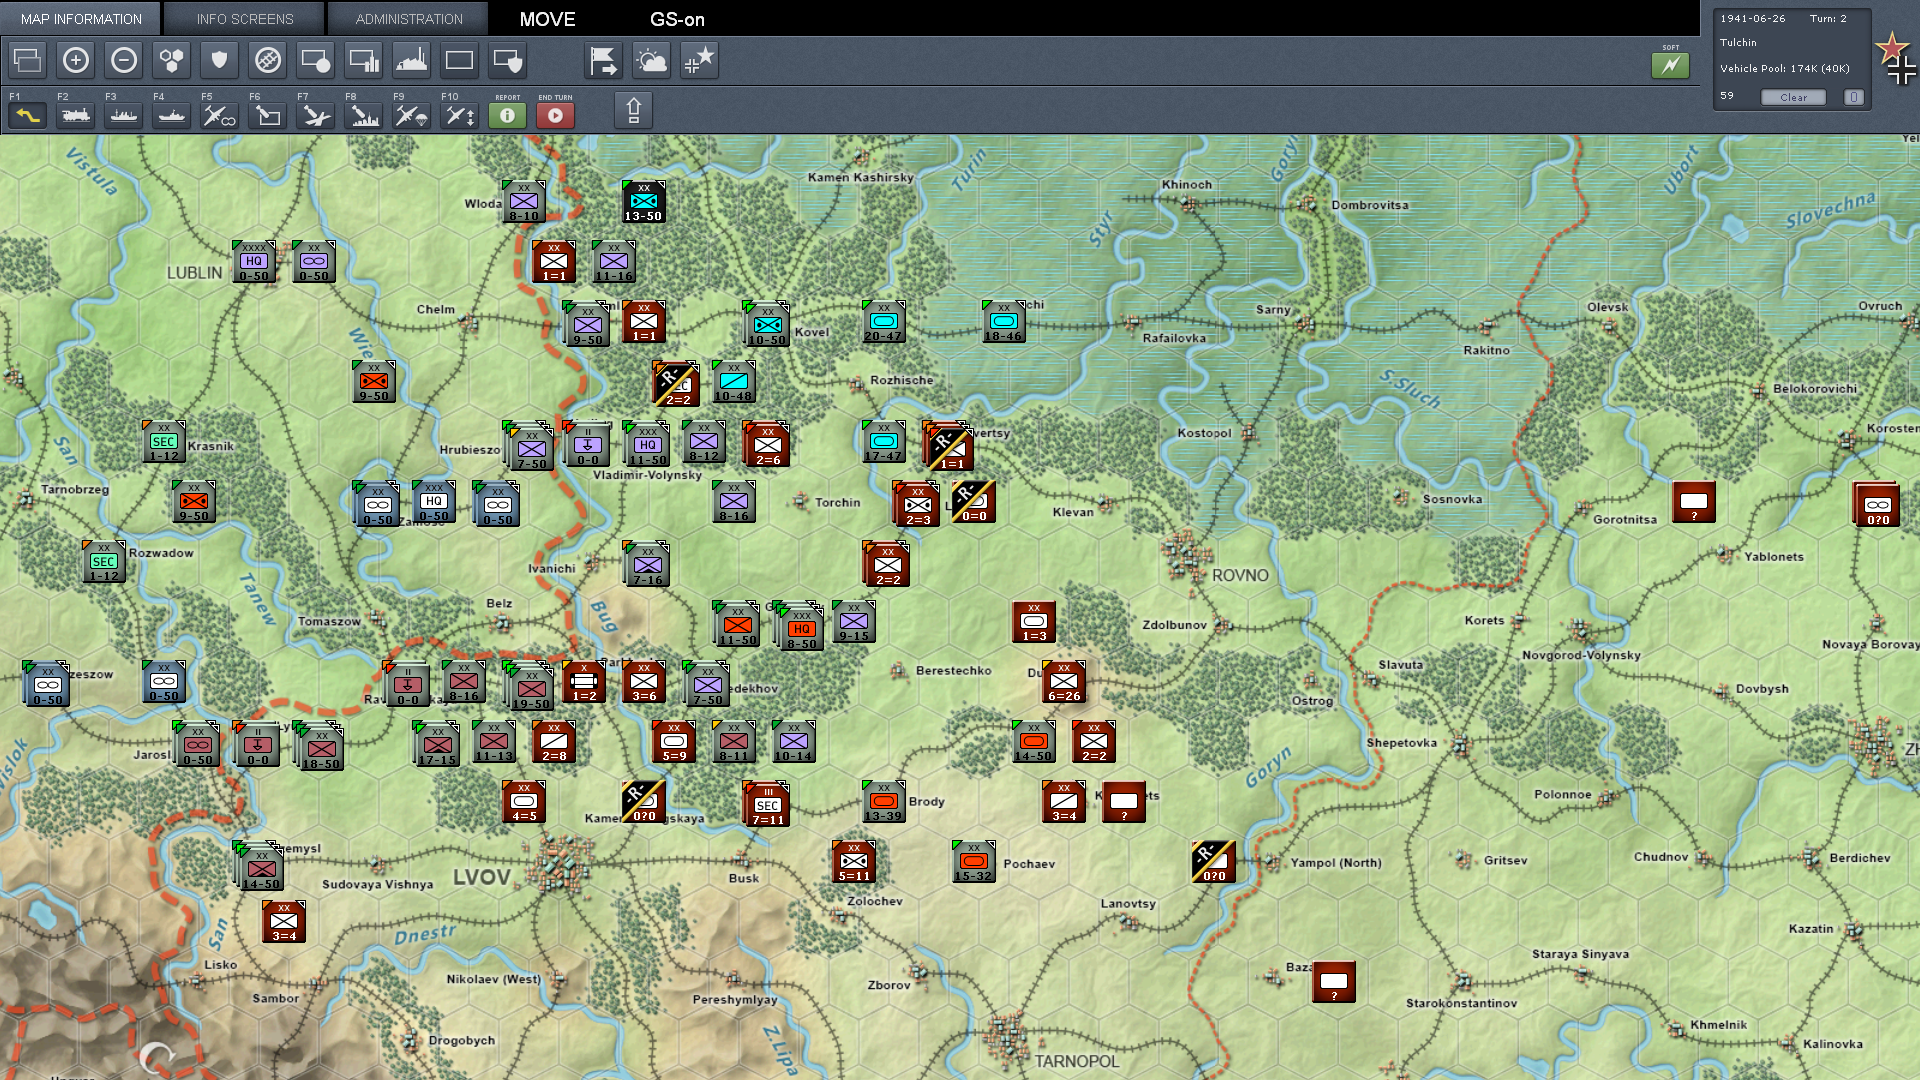Select F9 air drop parachute mode
This screenshot has width=1920, height=1080.
pyautogui.click(x=412, y=115)
